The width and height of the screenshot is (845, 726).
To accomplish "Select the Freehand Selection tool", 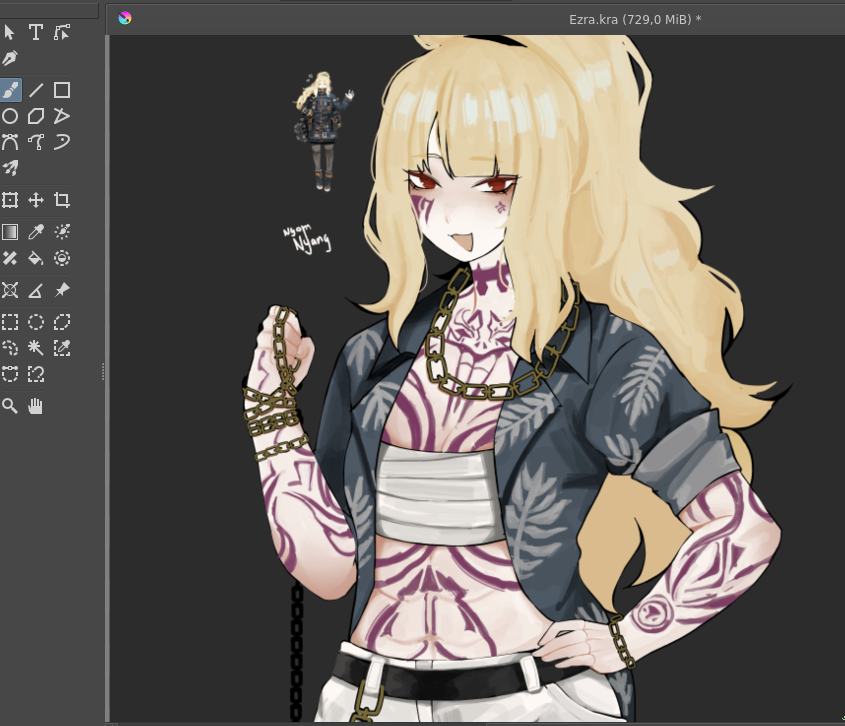I will click(10, 348).
